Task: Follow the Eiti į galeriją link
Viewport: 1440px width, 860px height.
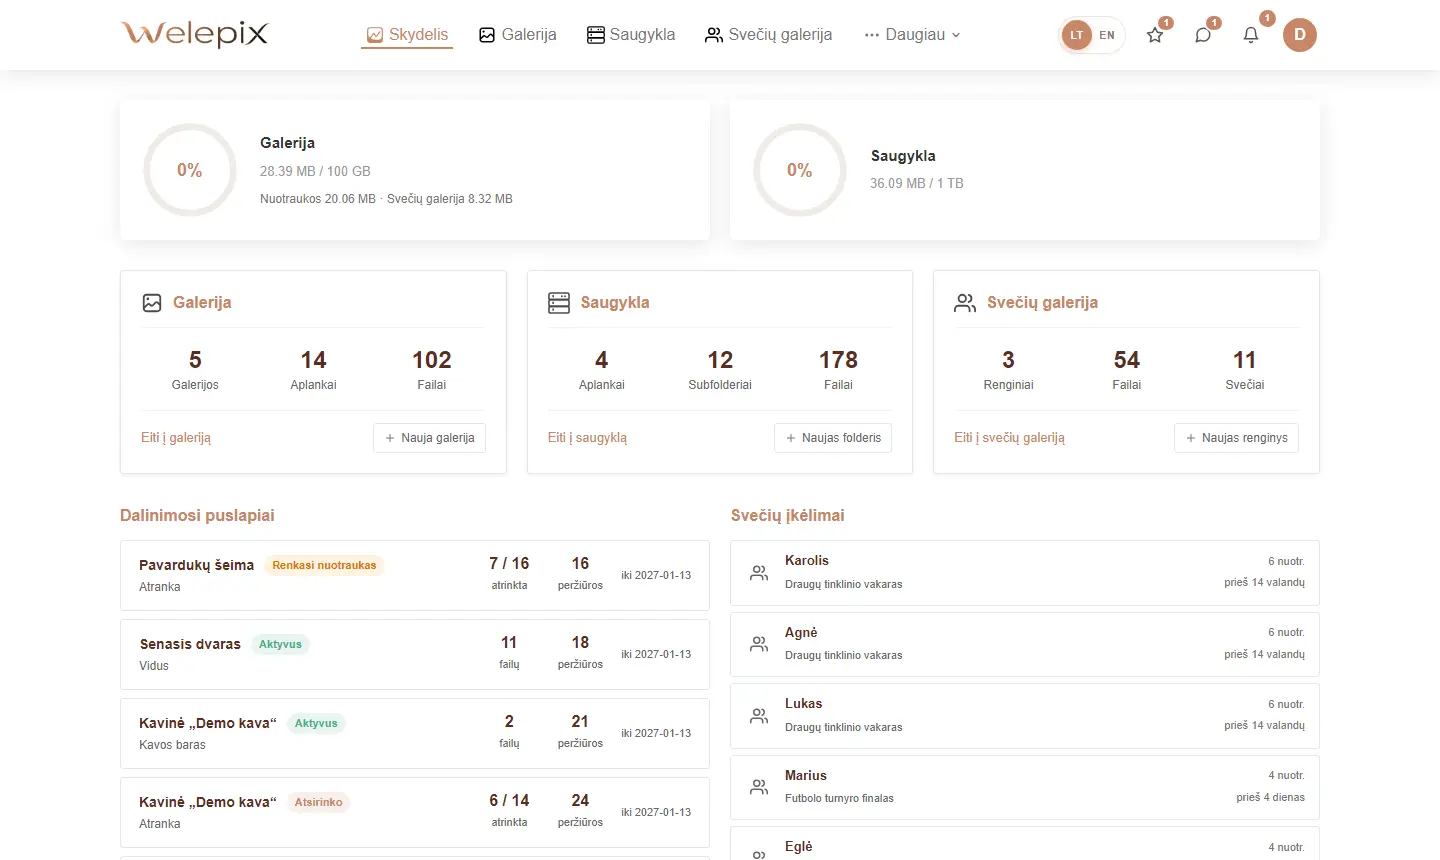Action: [x=176, y=438]
